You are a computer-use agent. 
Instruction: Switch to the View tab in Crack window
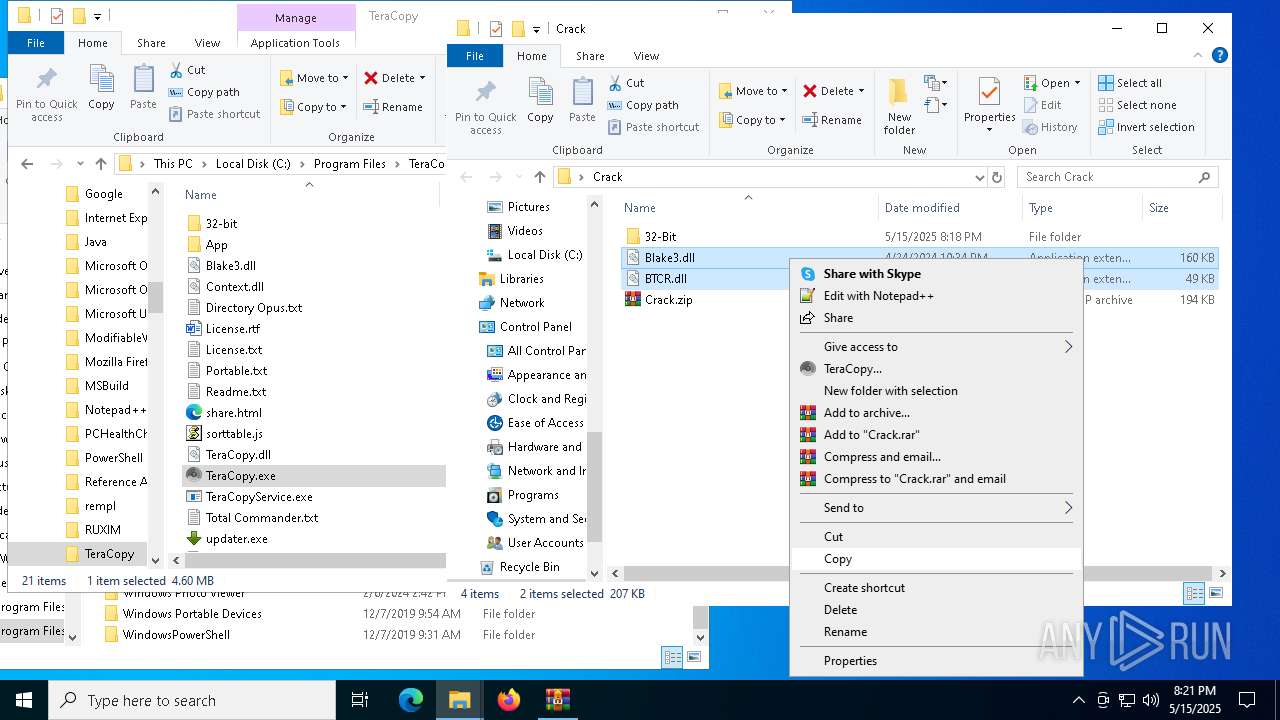pyautogui.click(x=646, y=56)
